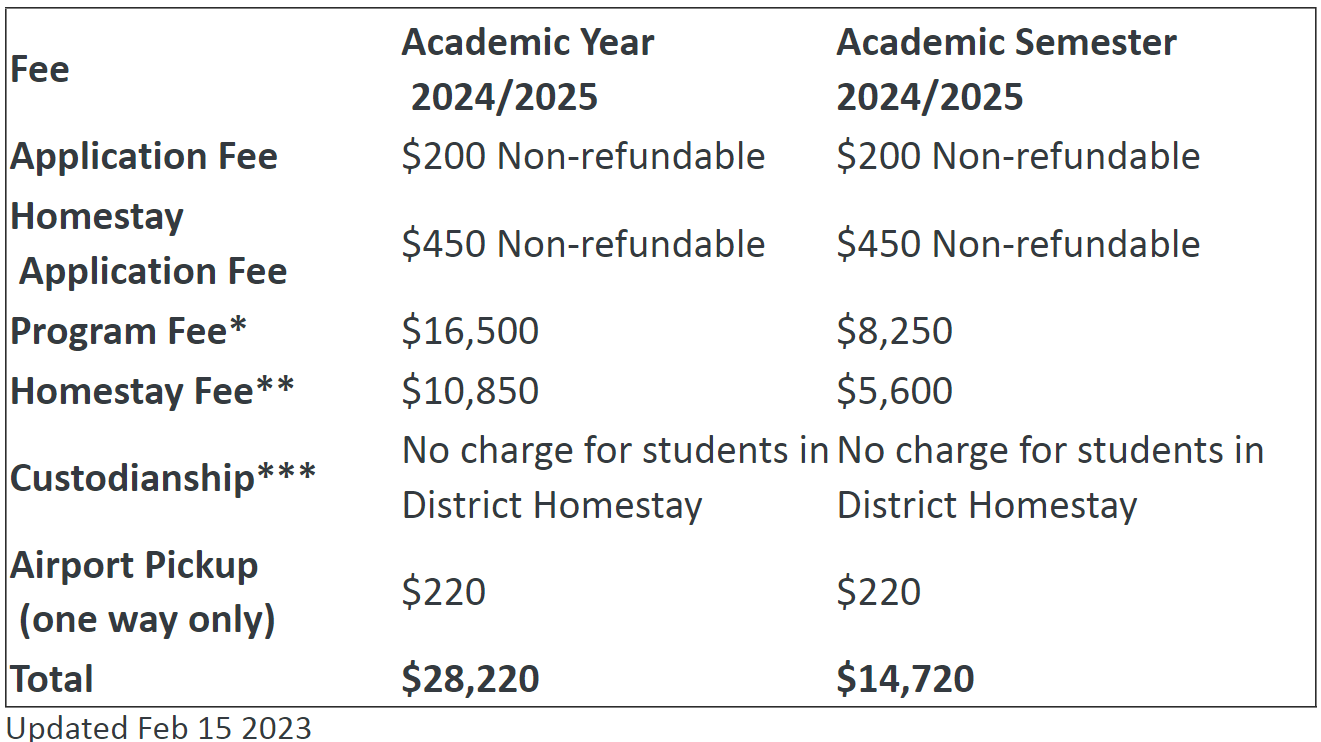Click the $14,720 academic semester total
This screenshot has height=742, width=1321.
click(x=905, y=679)
